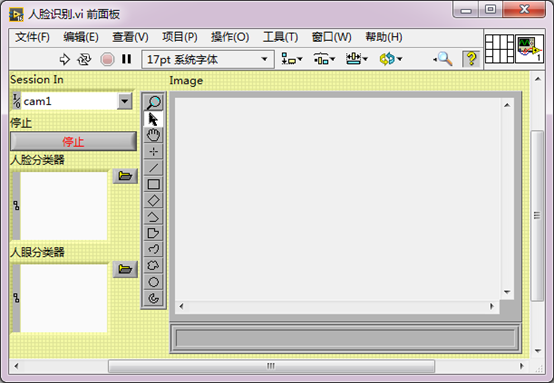This screenshot has width=554, height=383.
Task: Click the toolbar search magnifier icon
Action: (x=443, y=59)
